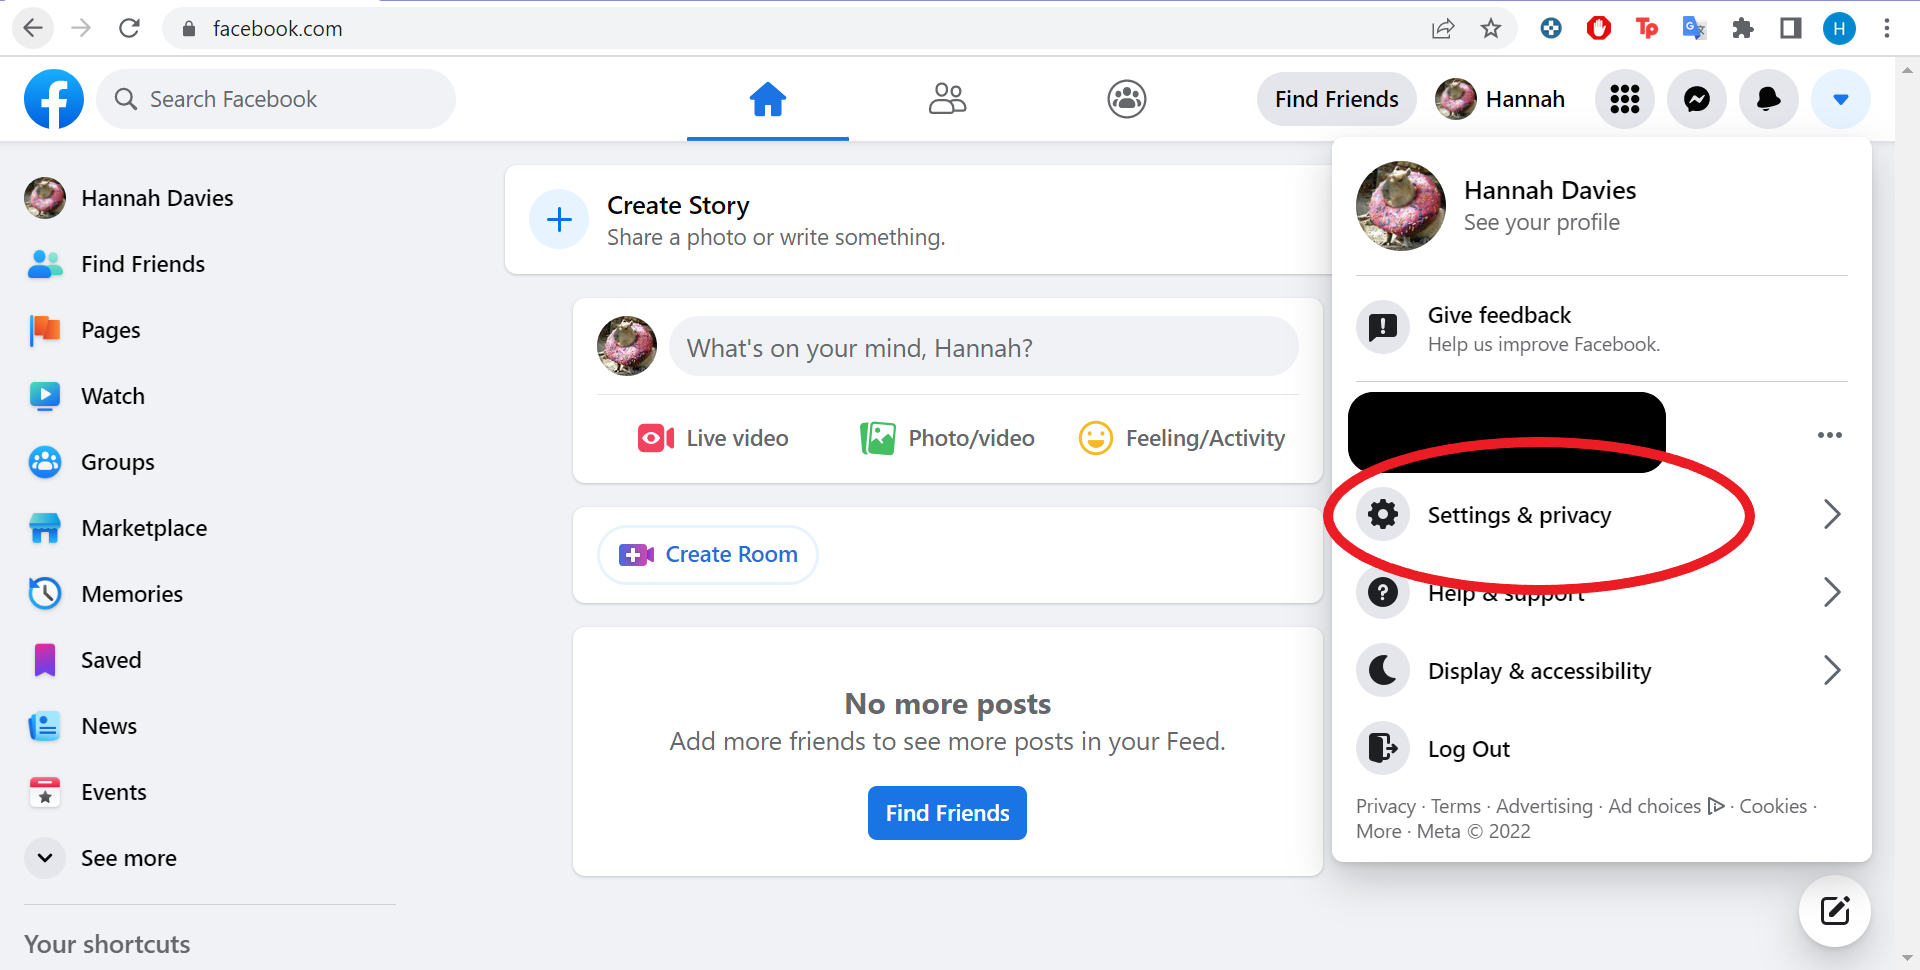Open Hannah Davies See your profile

point(1602,206)
